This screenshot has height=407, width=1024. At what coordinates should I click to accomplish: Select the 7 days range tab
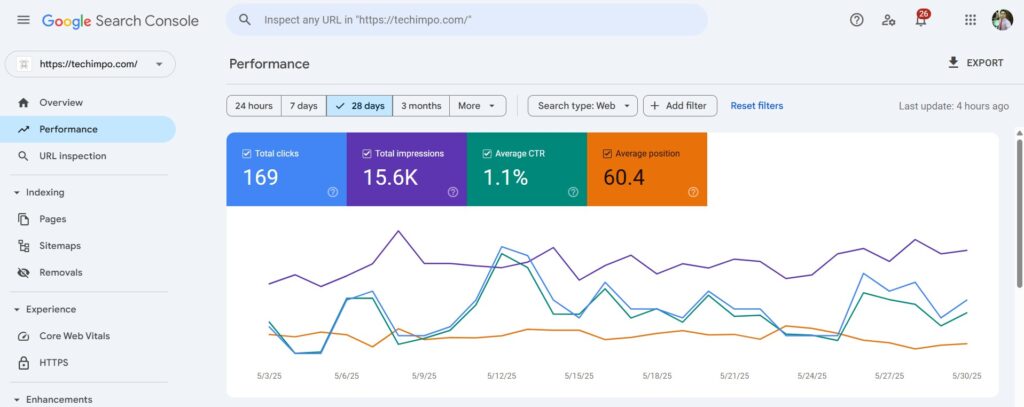pyautogui.click(x=304, y=106)
